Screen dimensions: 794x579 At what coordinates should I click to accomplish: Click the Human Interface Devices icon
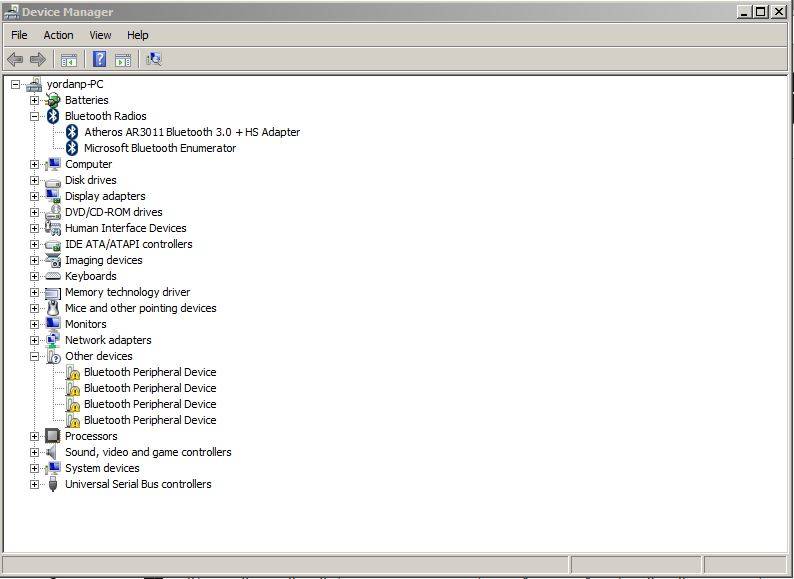click(53, 228)
